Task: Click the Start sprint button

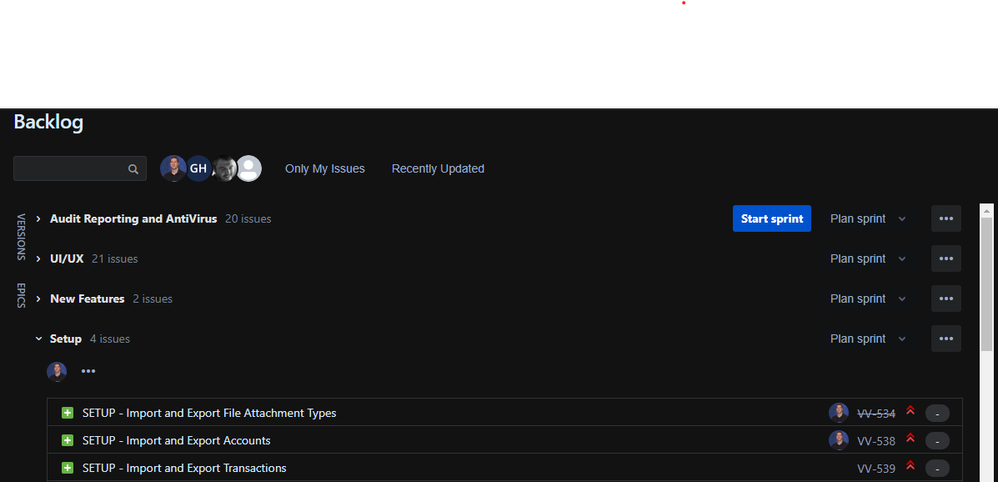Action: [x=772, y=218]
